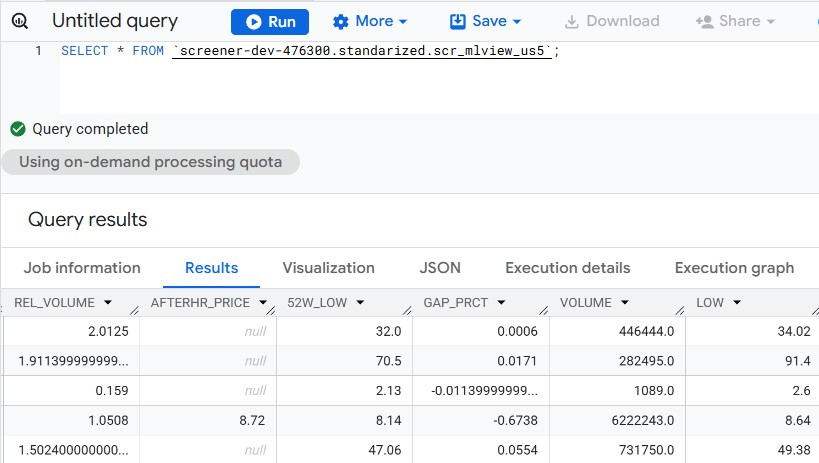Open 52W_LOW column dropdown arrow
The image size is (819, 463).
pyautogui.click(x=360, y=303)
